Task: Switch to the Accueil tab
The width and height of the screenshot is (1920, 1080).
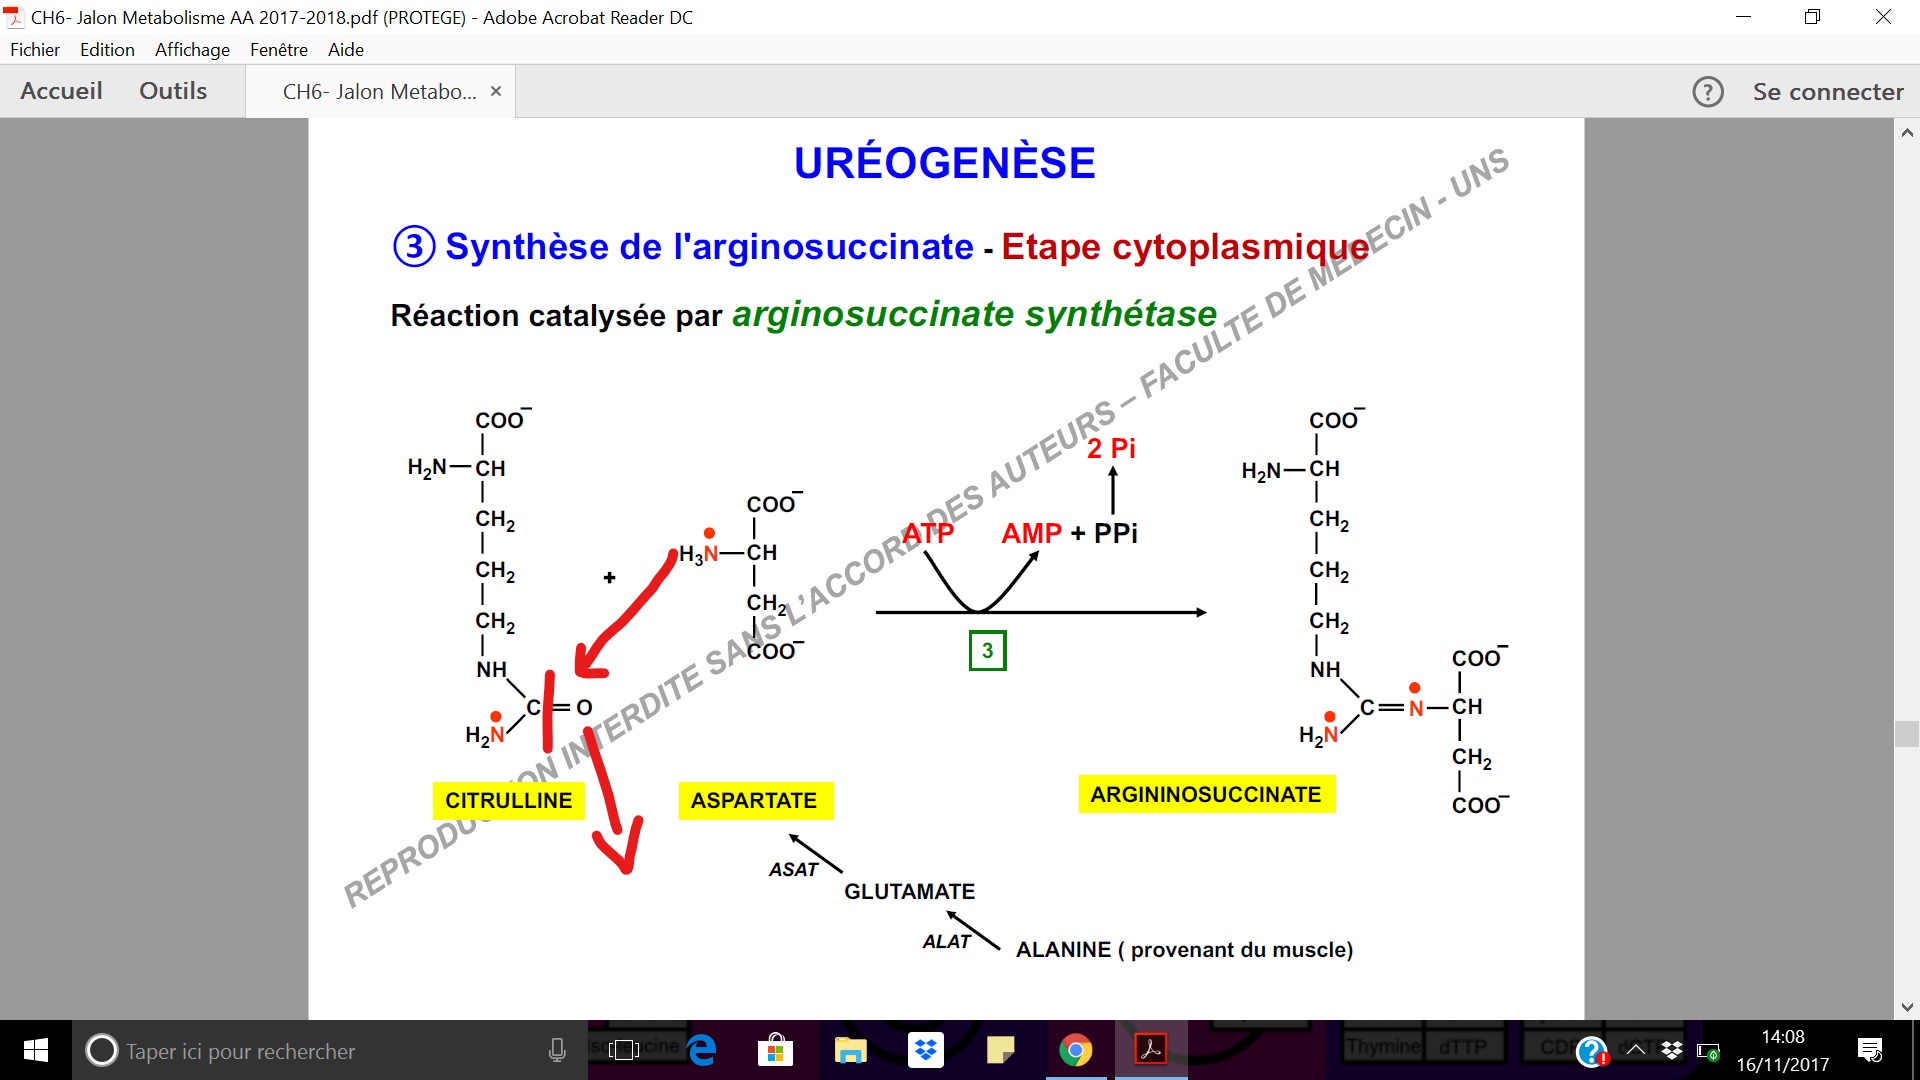Action: [61, 91]
